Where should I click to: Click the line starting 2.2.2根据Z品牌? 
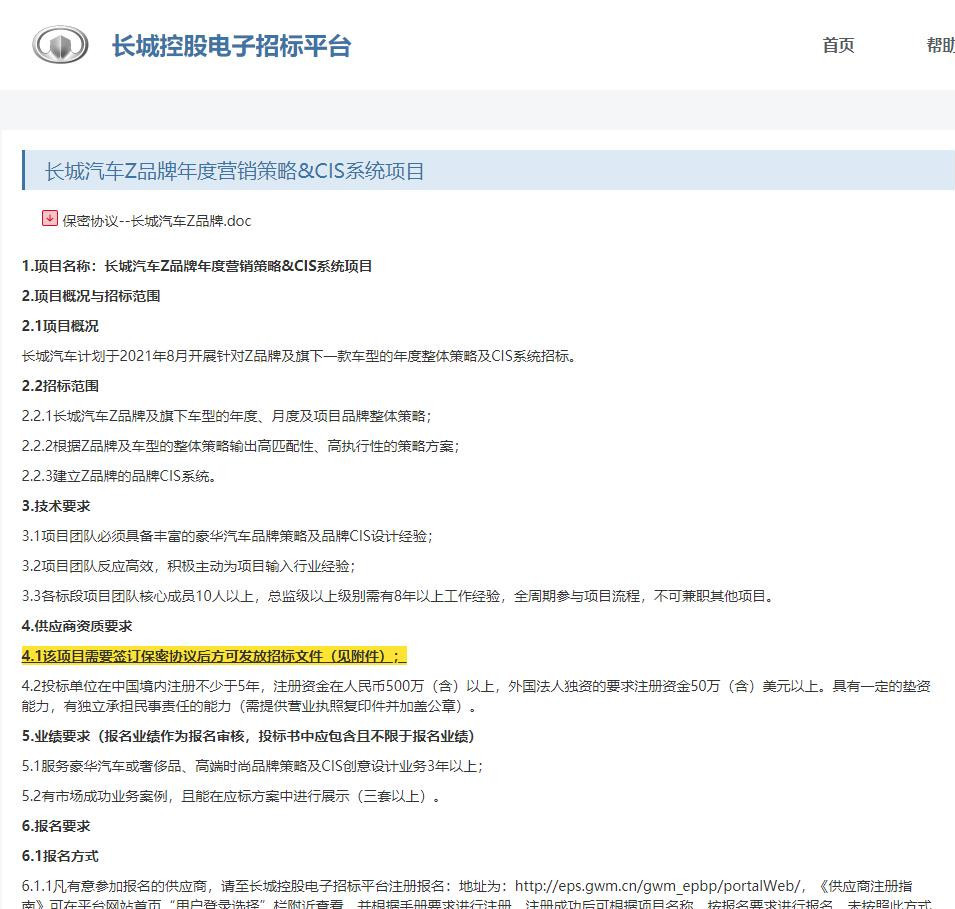tap(241, 446)
